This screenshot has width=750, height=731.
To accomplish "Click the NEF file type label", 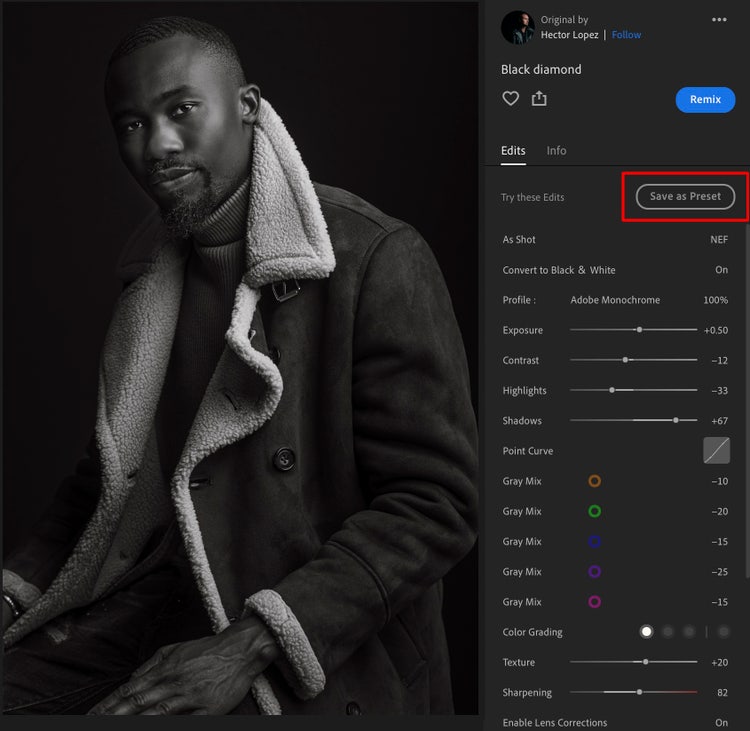I will pos(719,240).
